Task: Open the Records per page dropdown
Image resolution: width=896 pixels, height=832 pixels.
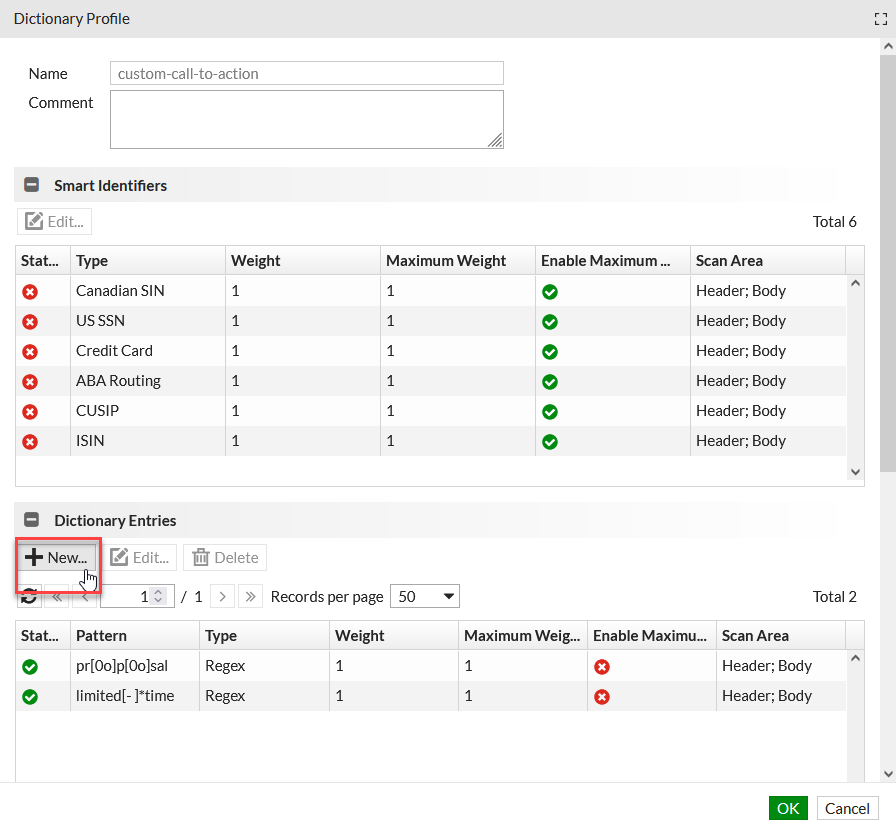Action: point(425,597)
